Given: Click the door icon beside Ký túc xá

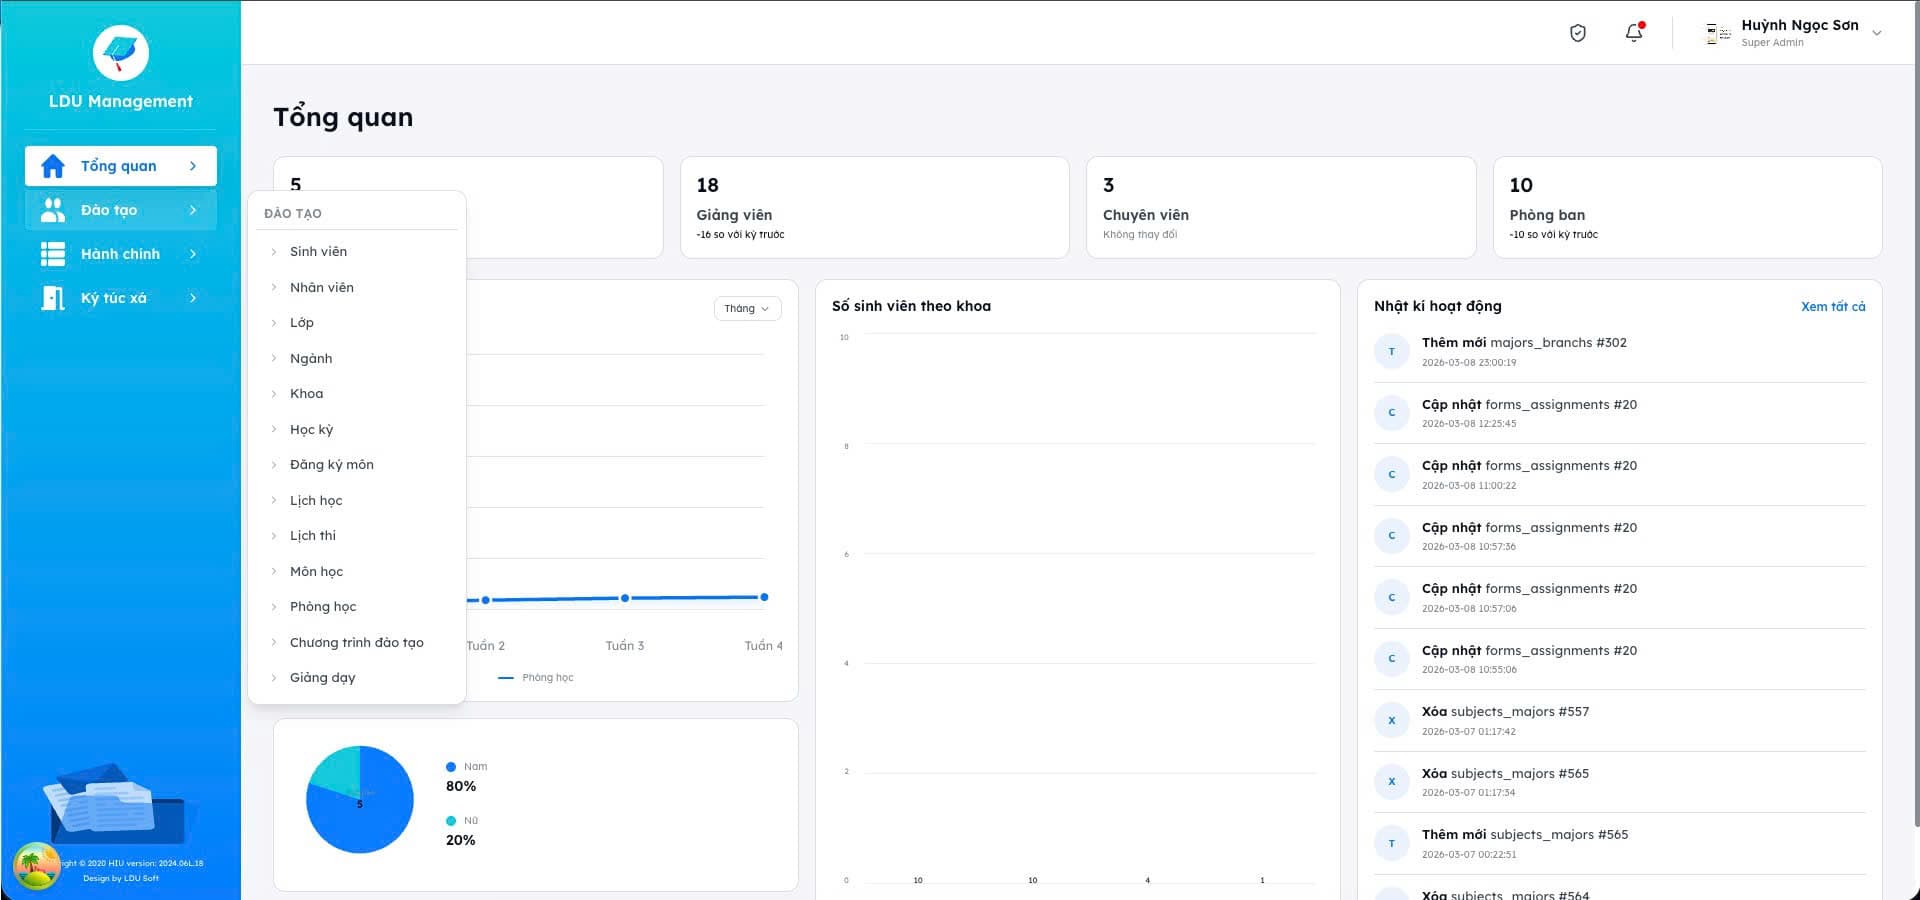Looking at the screenshot, I should click(x=53, y=298).
